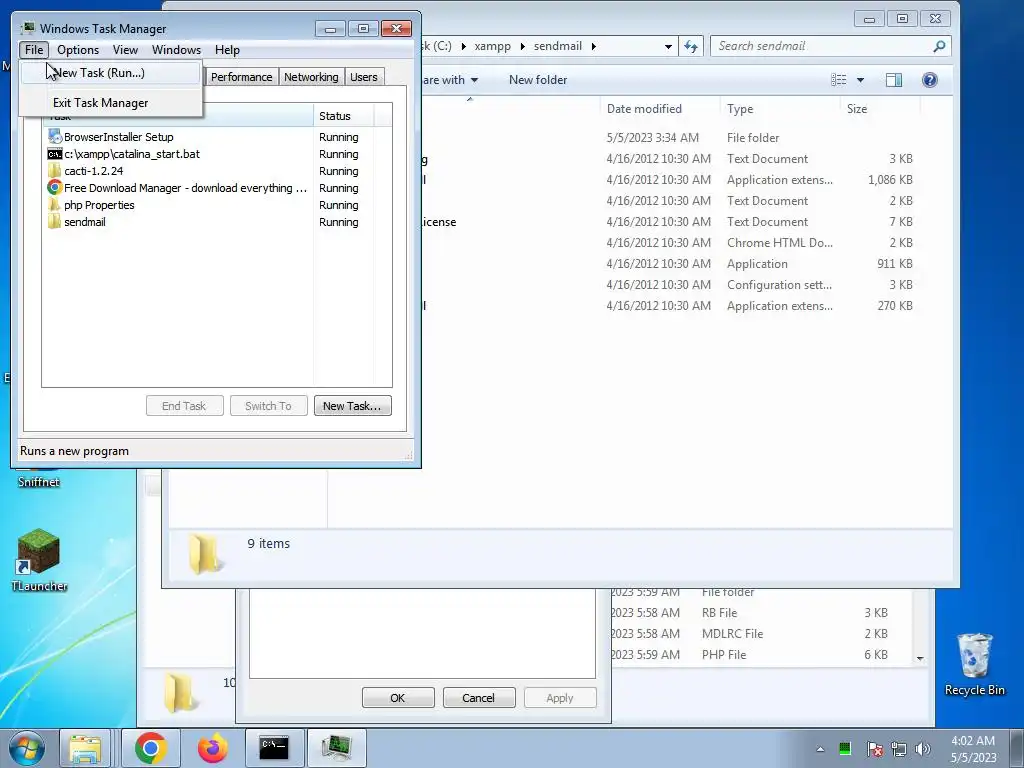
Task: Open Google Chrome from the taskbar
Action: [x=151, y=748]
